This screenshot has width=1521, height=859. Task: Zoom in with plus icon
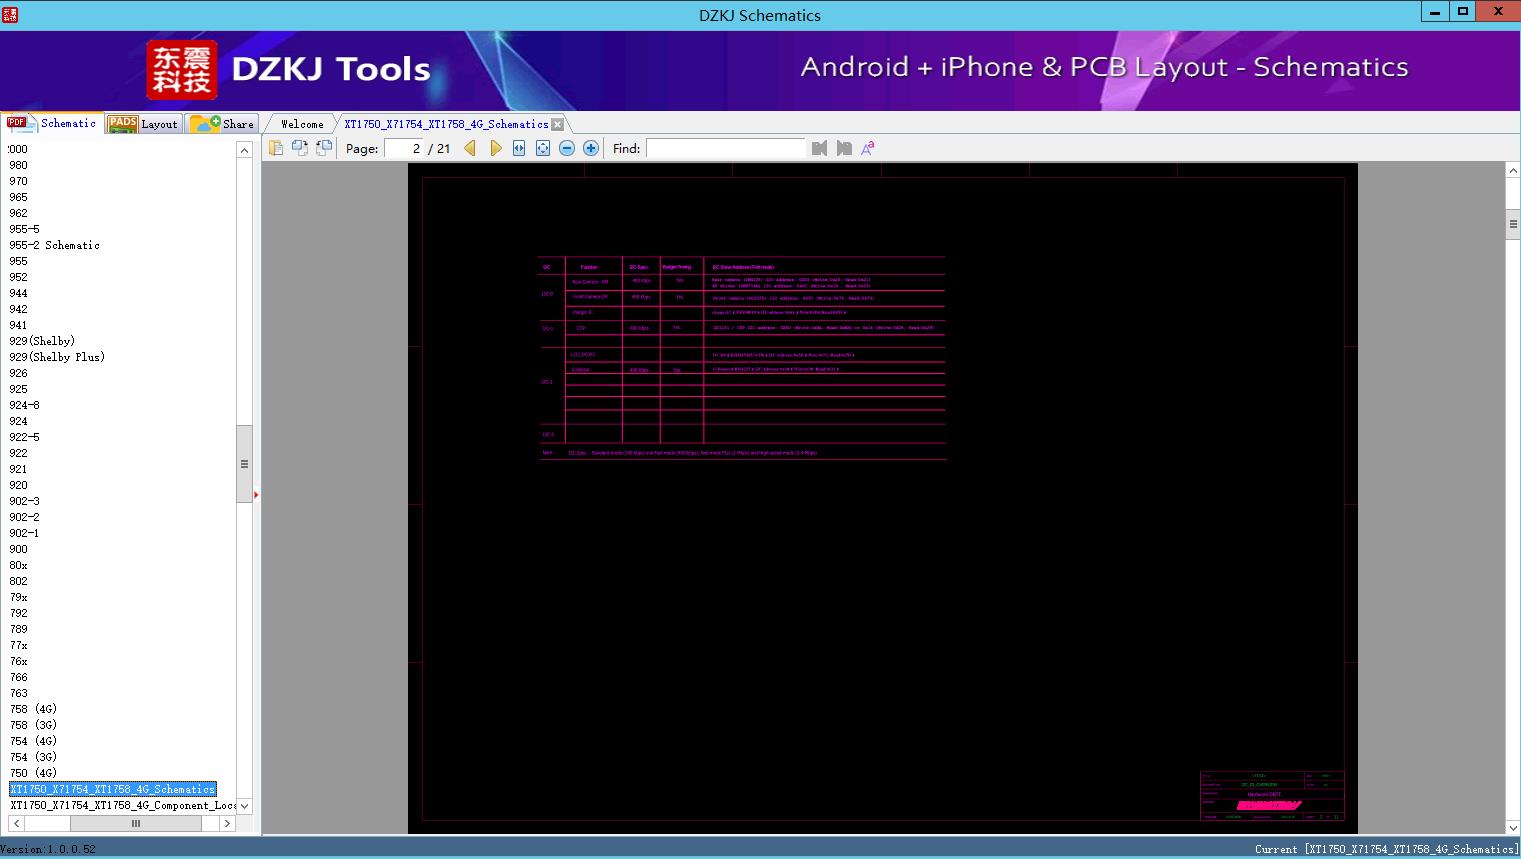[x=591, y=148]
